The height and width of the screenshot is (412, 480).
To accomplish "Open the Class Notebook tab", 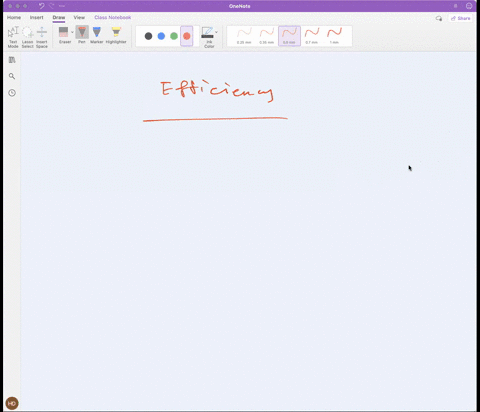I will (x=113, y=17).
